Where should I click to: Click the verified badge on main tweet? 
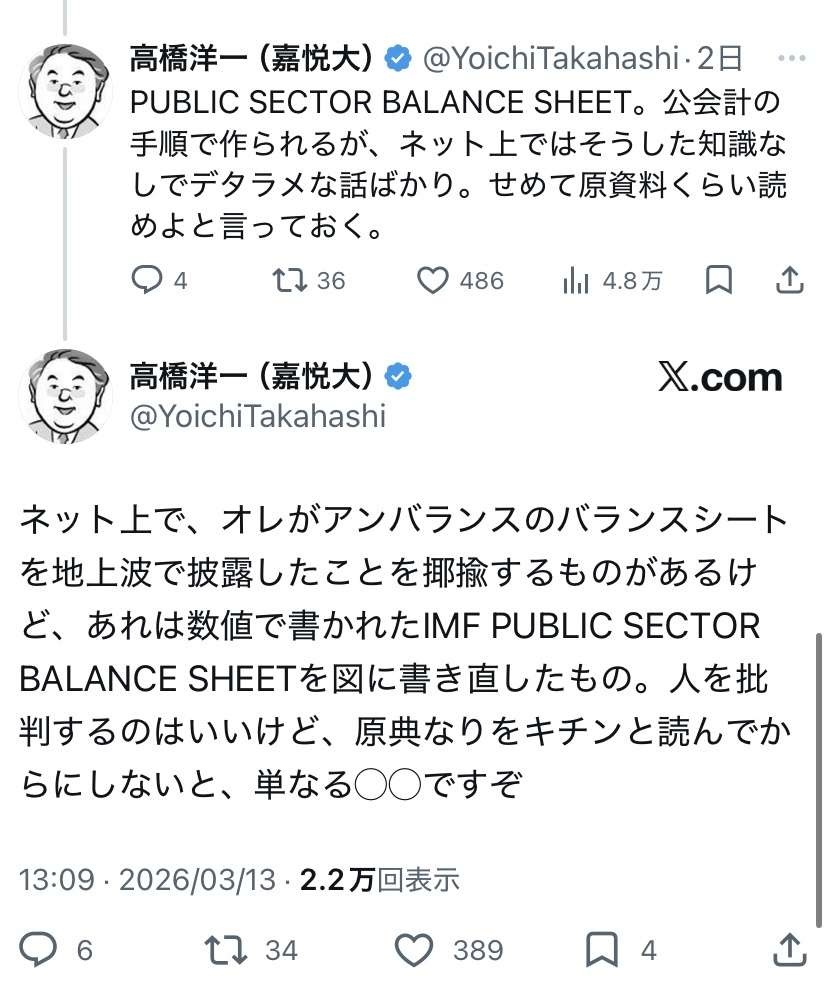398,376
